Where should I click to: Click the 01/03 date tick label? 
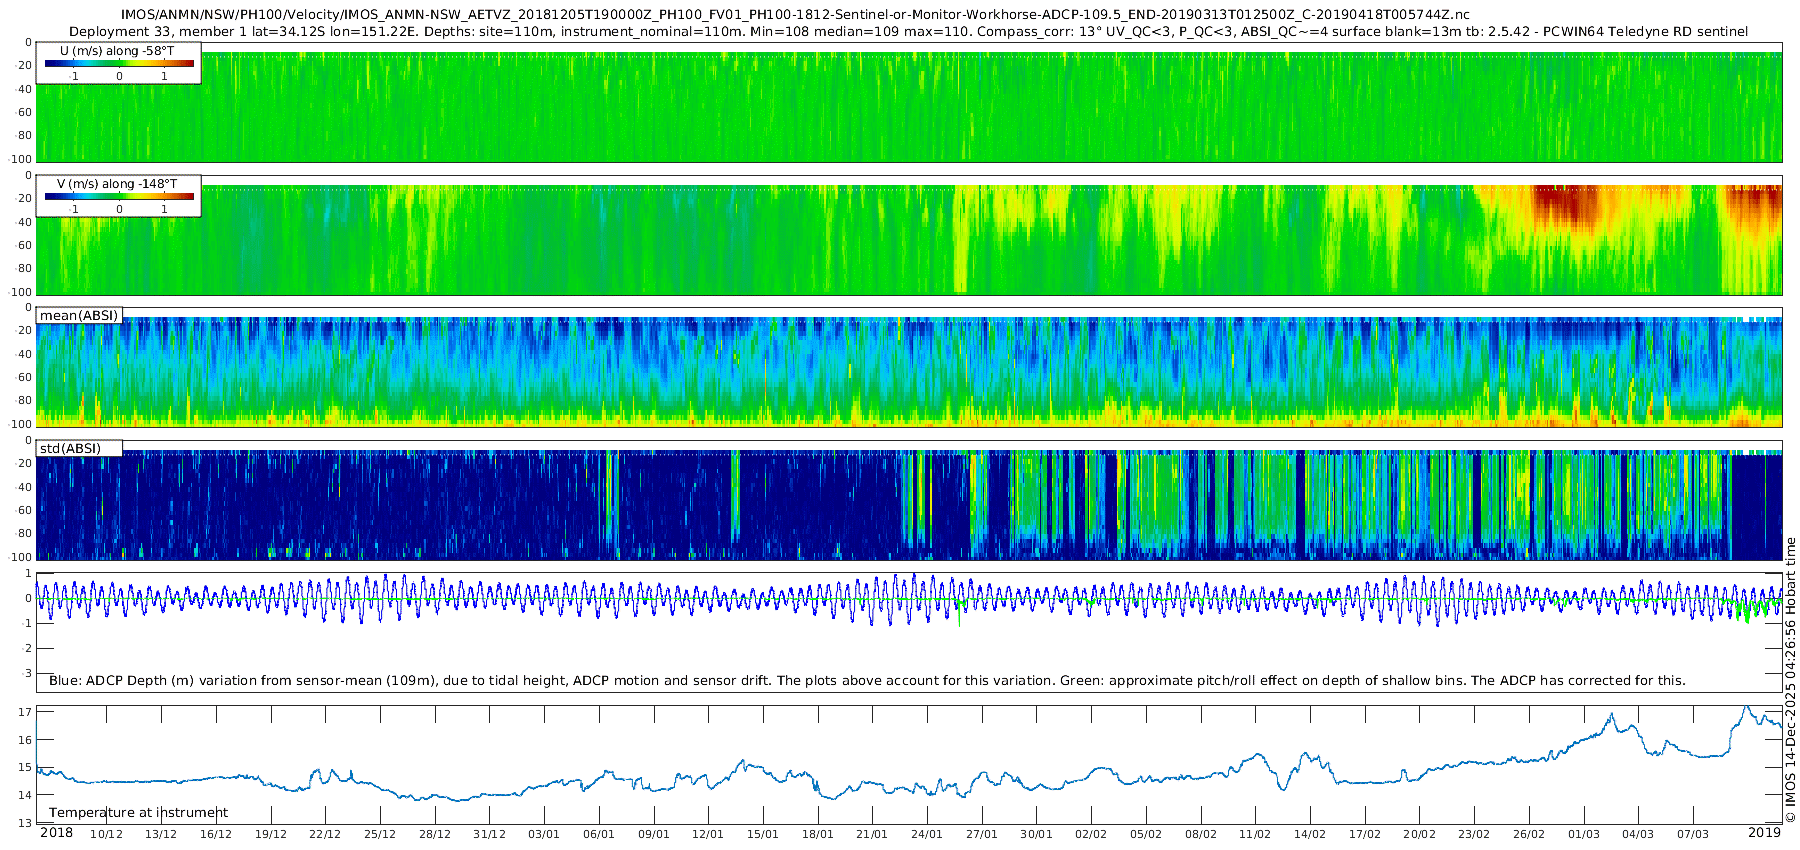point(1584,834)
